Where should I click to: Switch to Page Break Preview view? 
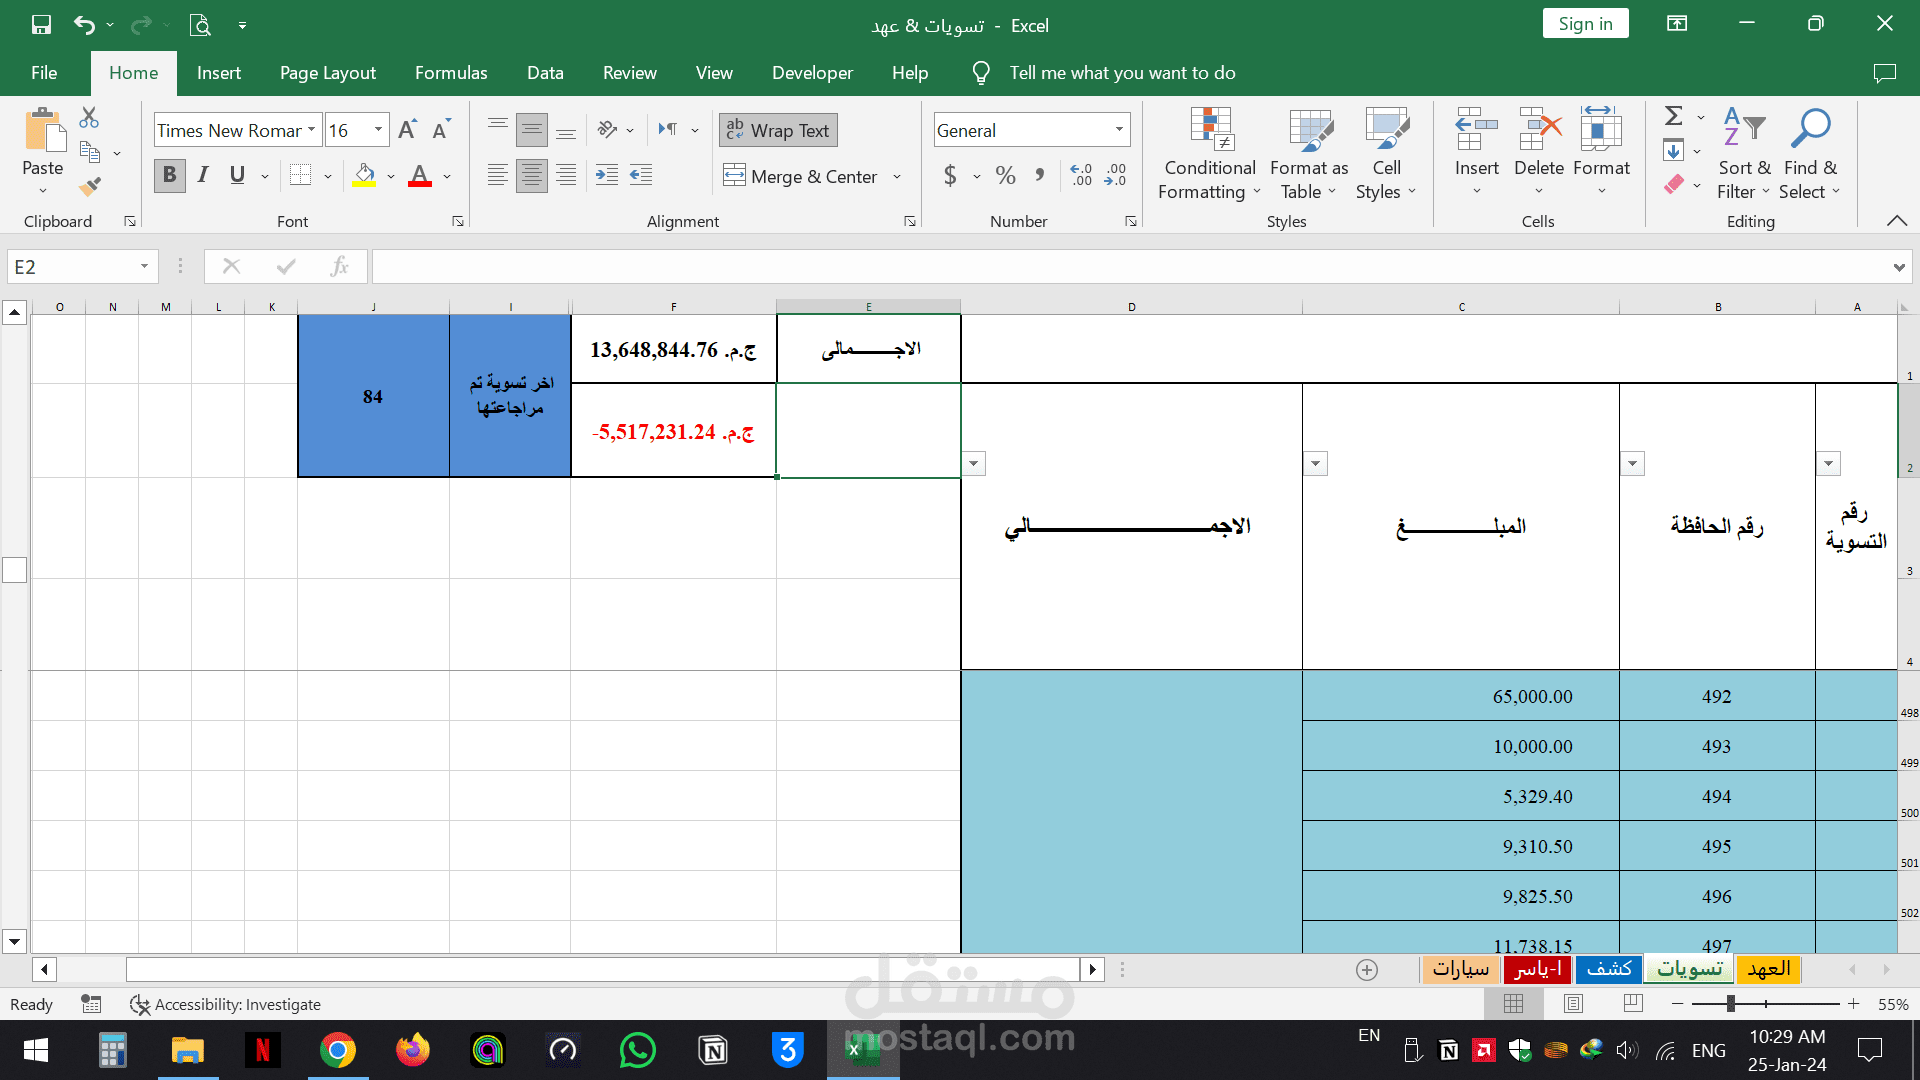coord(1633,1003)
